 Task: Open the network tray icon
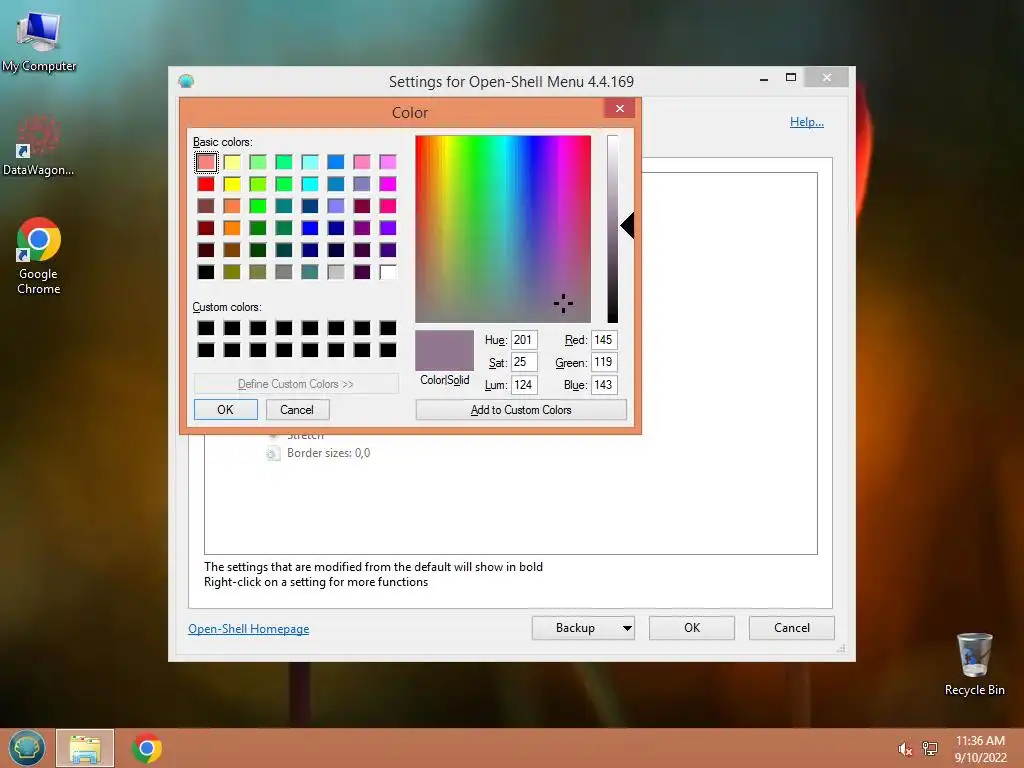pyautogui.click(x=930, y=749)
